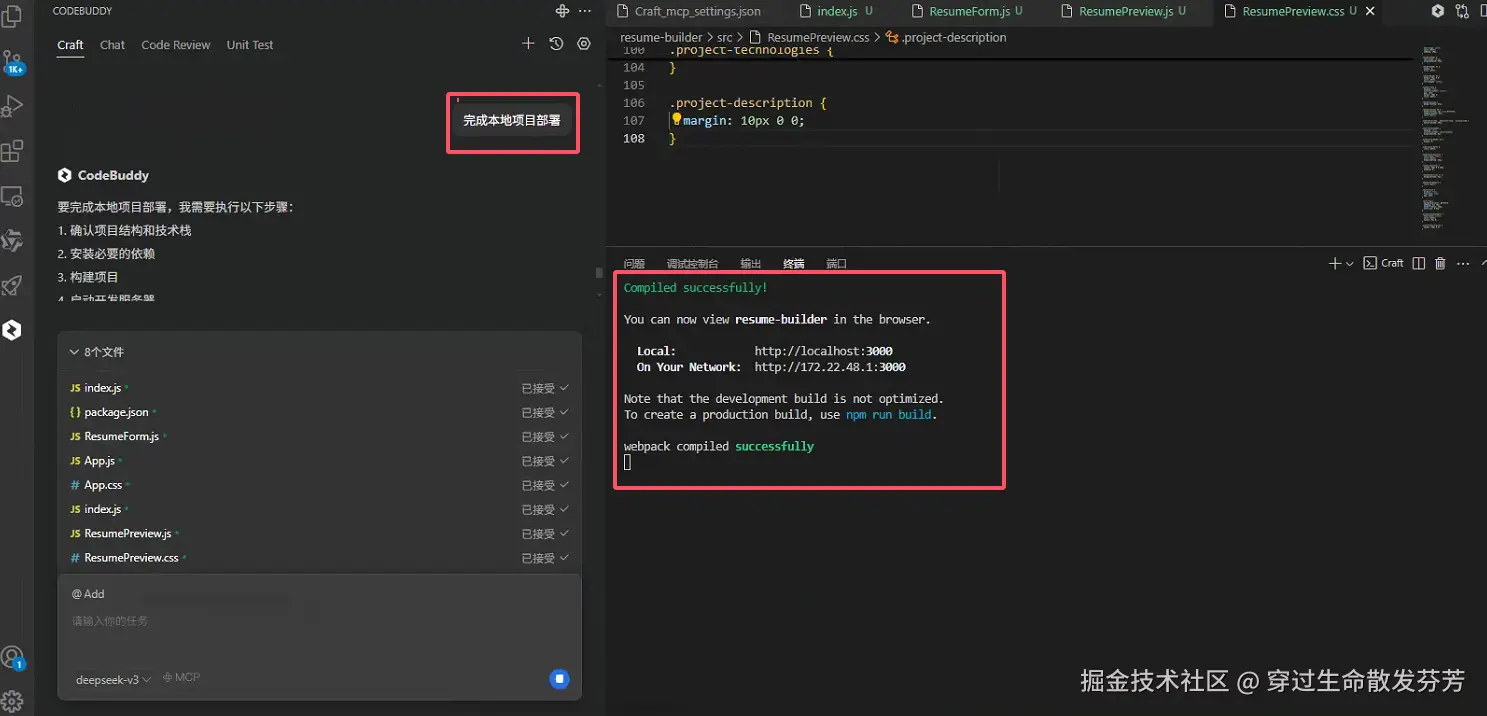Open CodeBuddy settings hexagon icon

tap(585, 44)
